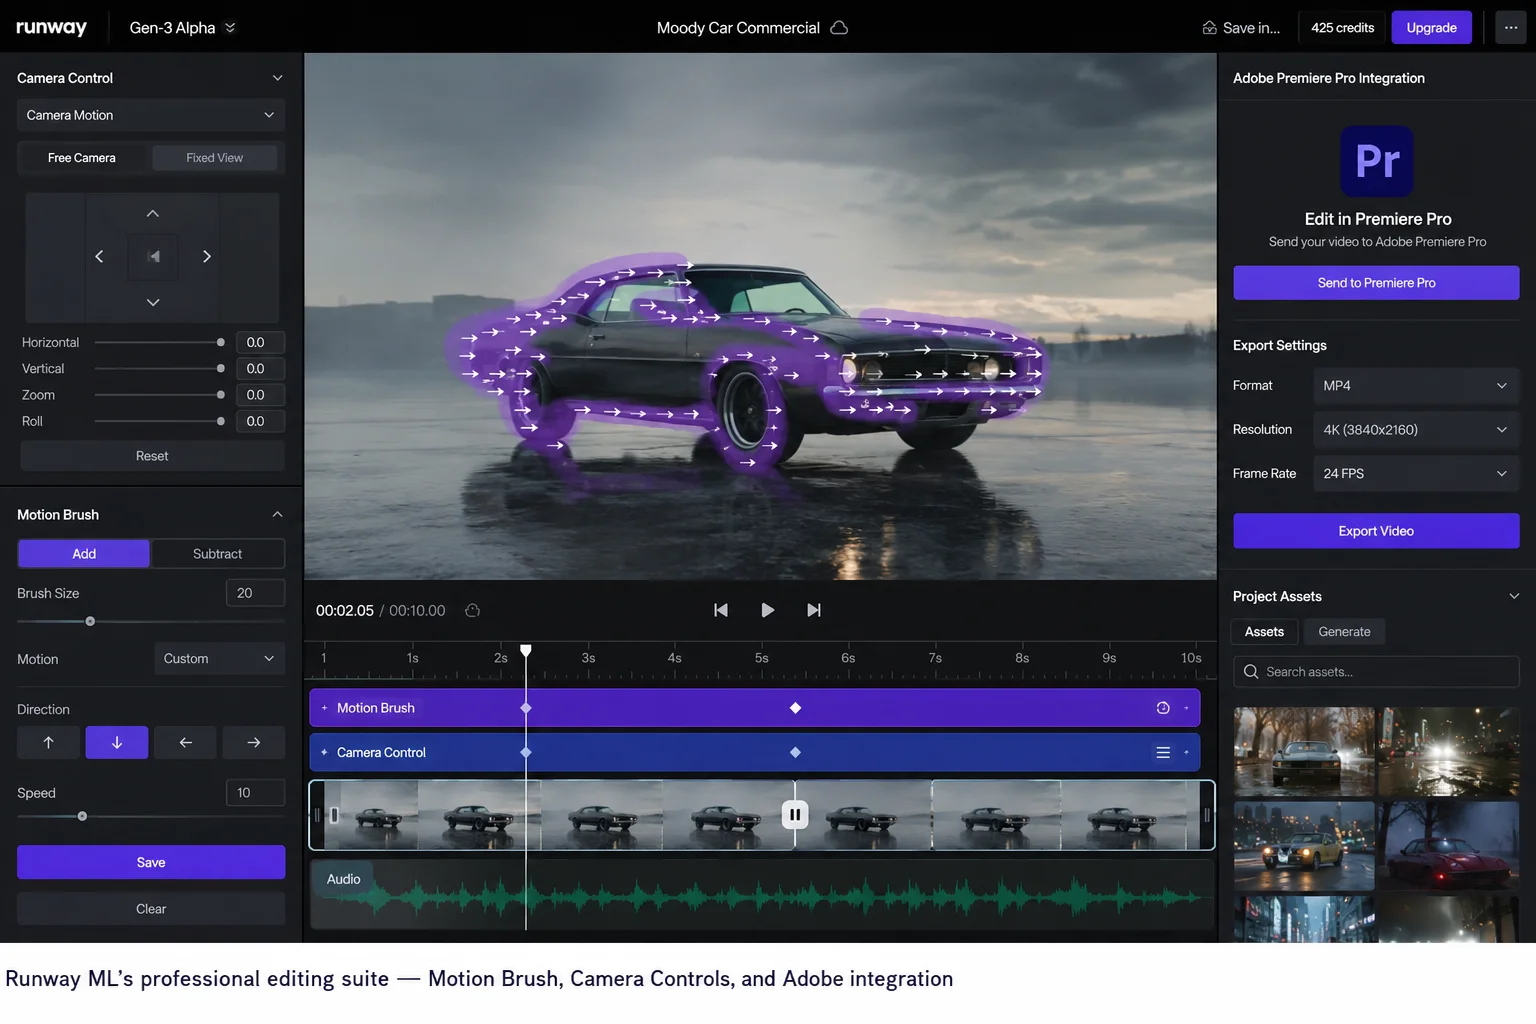Select Add brush mode

pos(84,554)
